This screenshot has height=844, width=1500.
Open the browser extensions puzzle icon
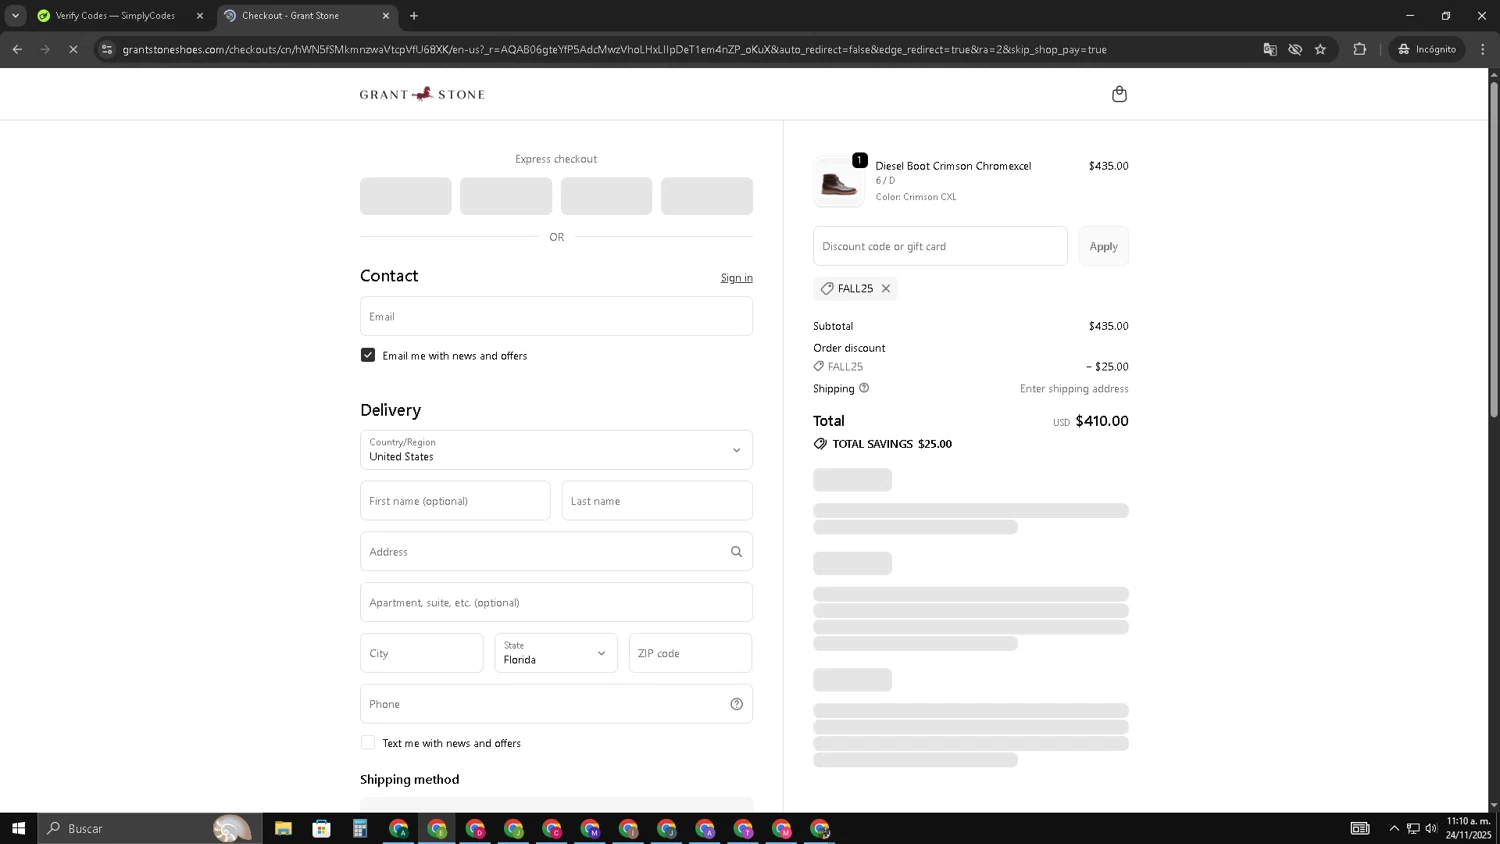point(1359,49)
